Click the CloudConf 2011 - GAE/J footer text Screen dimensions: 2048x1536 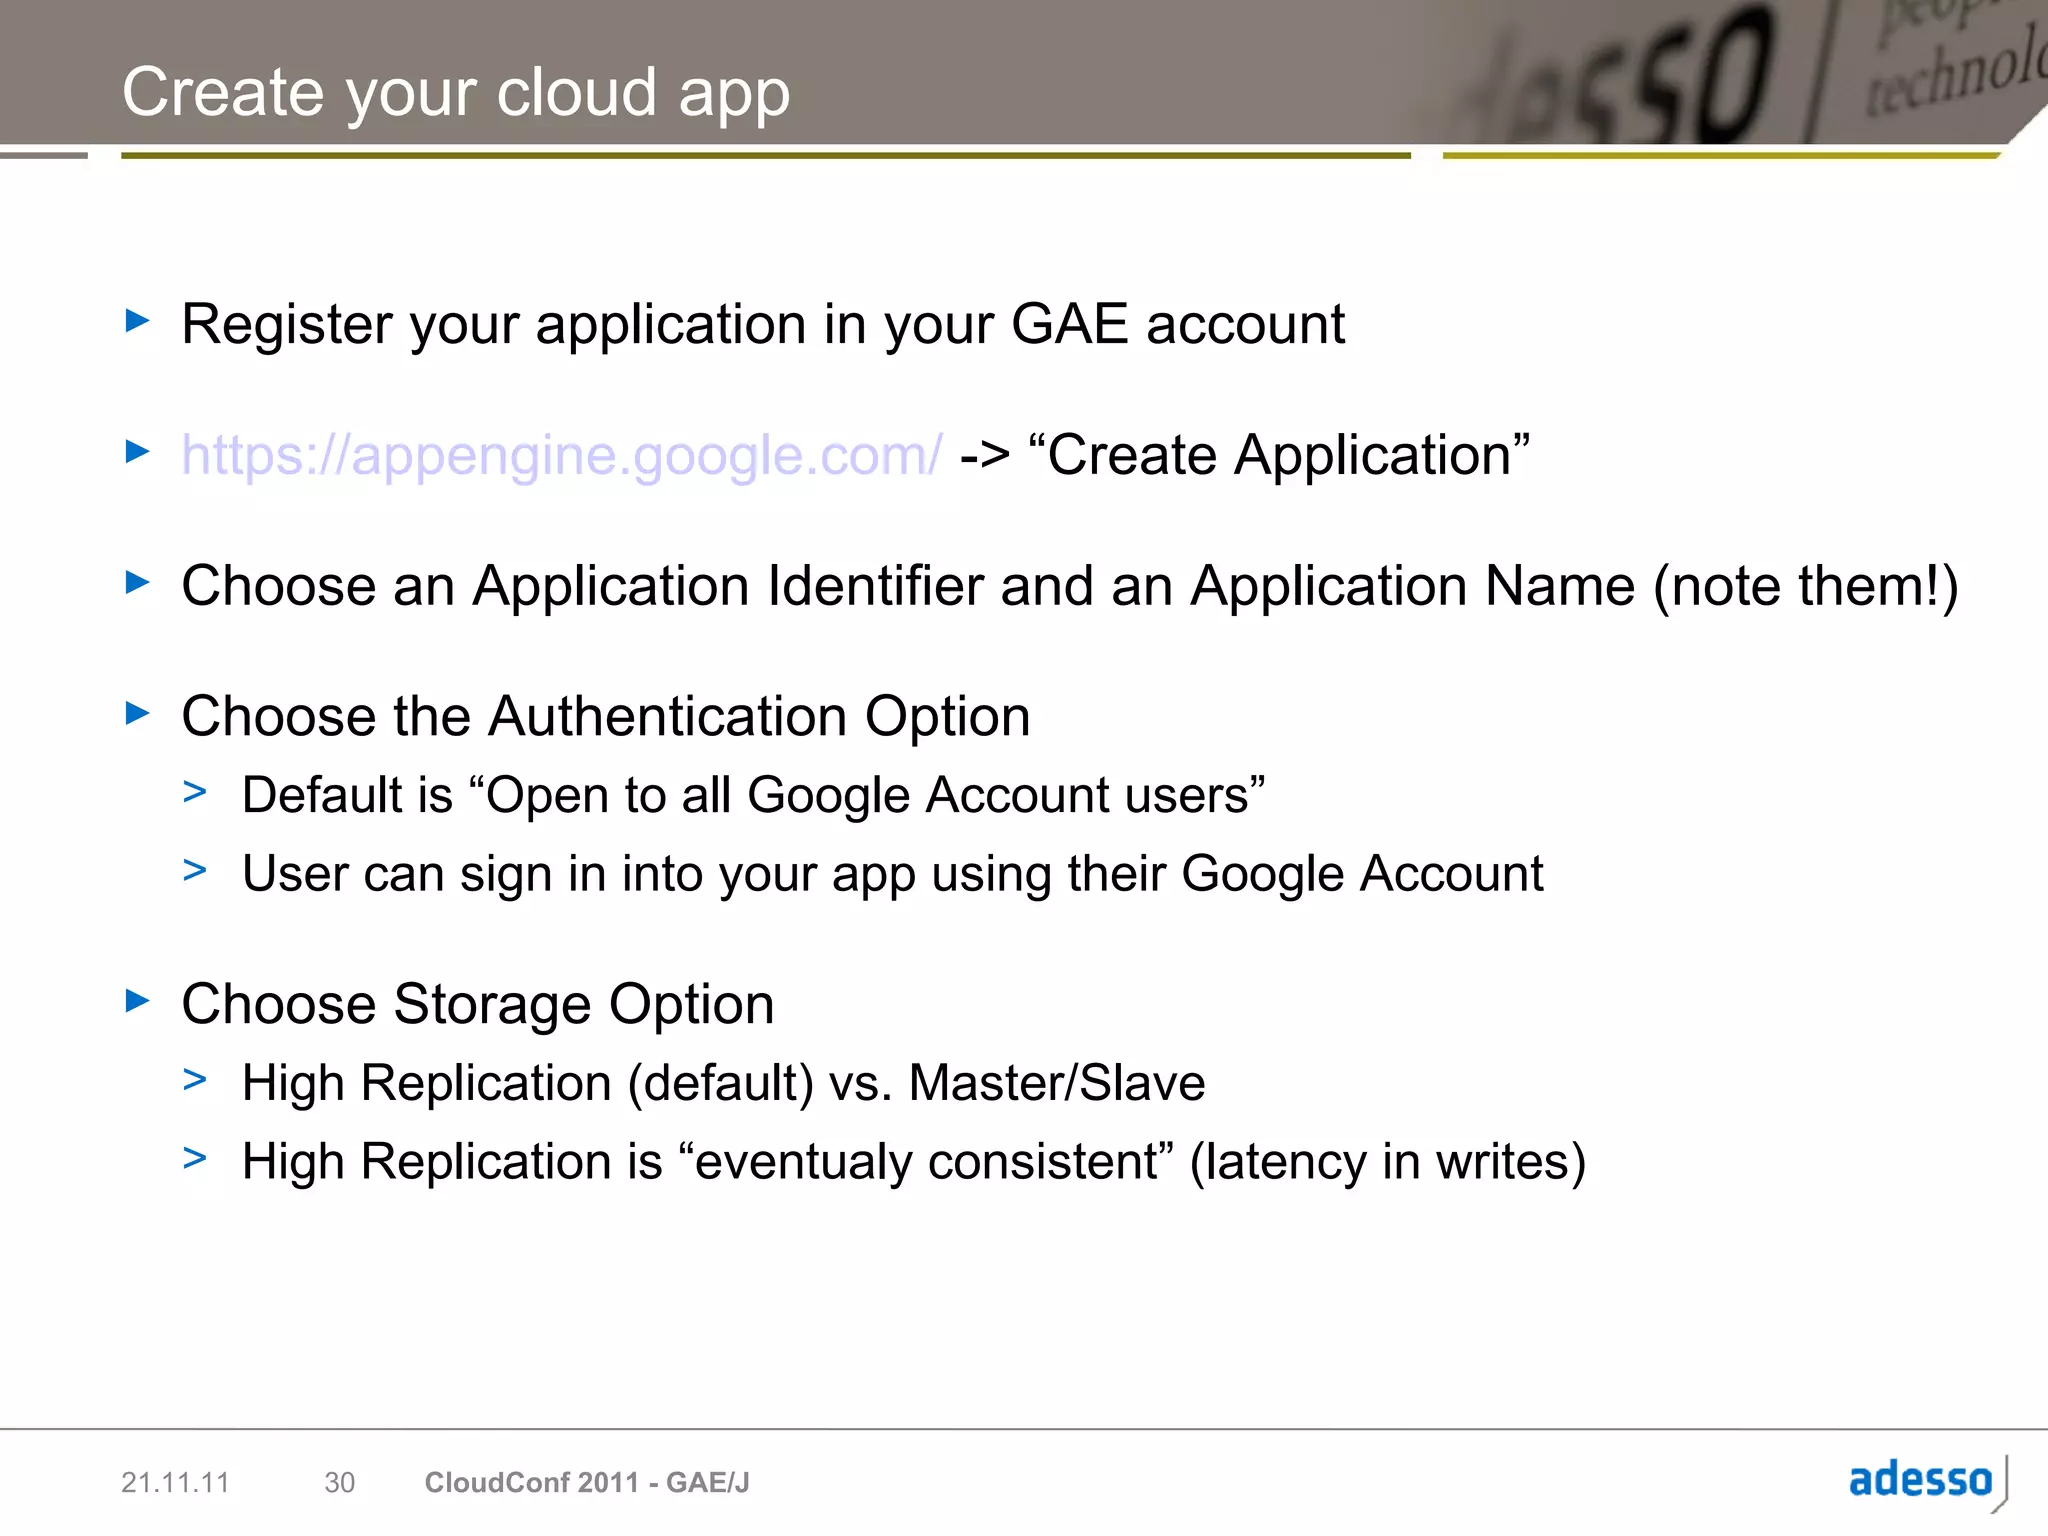pyautogui.click(x=587, y=1482)
